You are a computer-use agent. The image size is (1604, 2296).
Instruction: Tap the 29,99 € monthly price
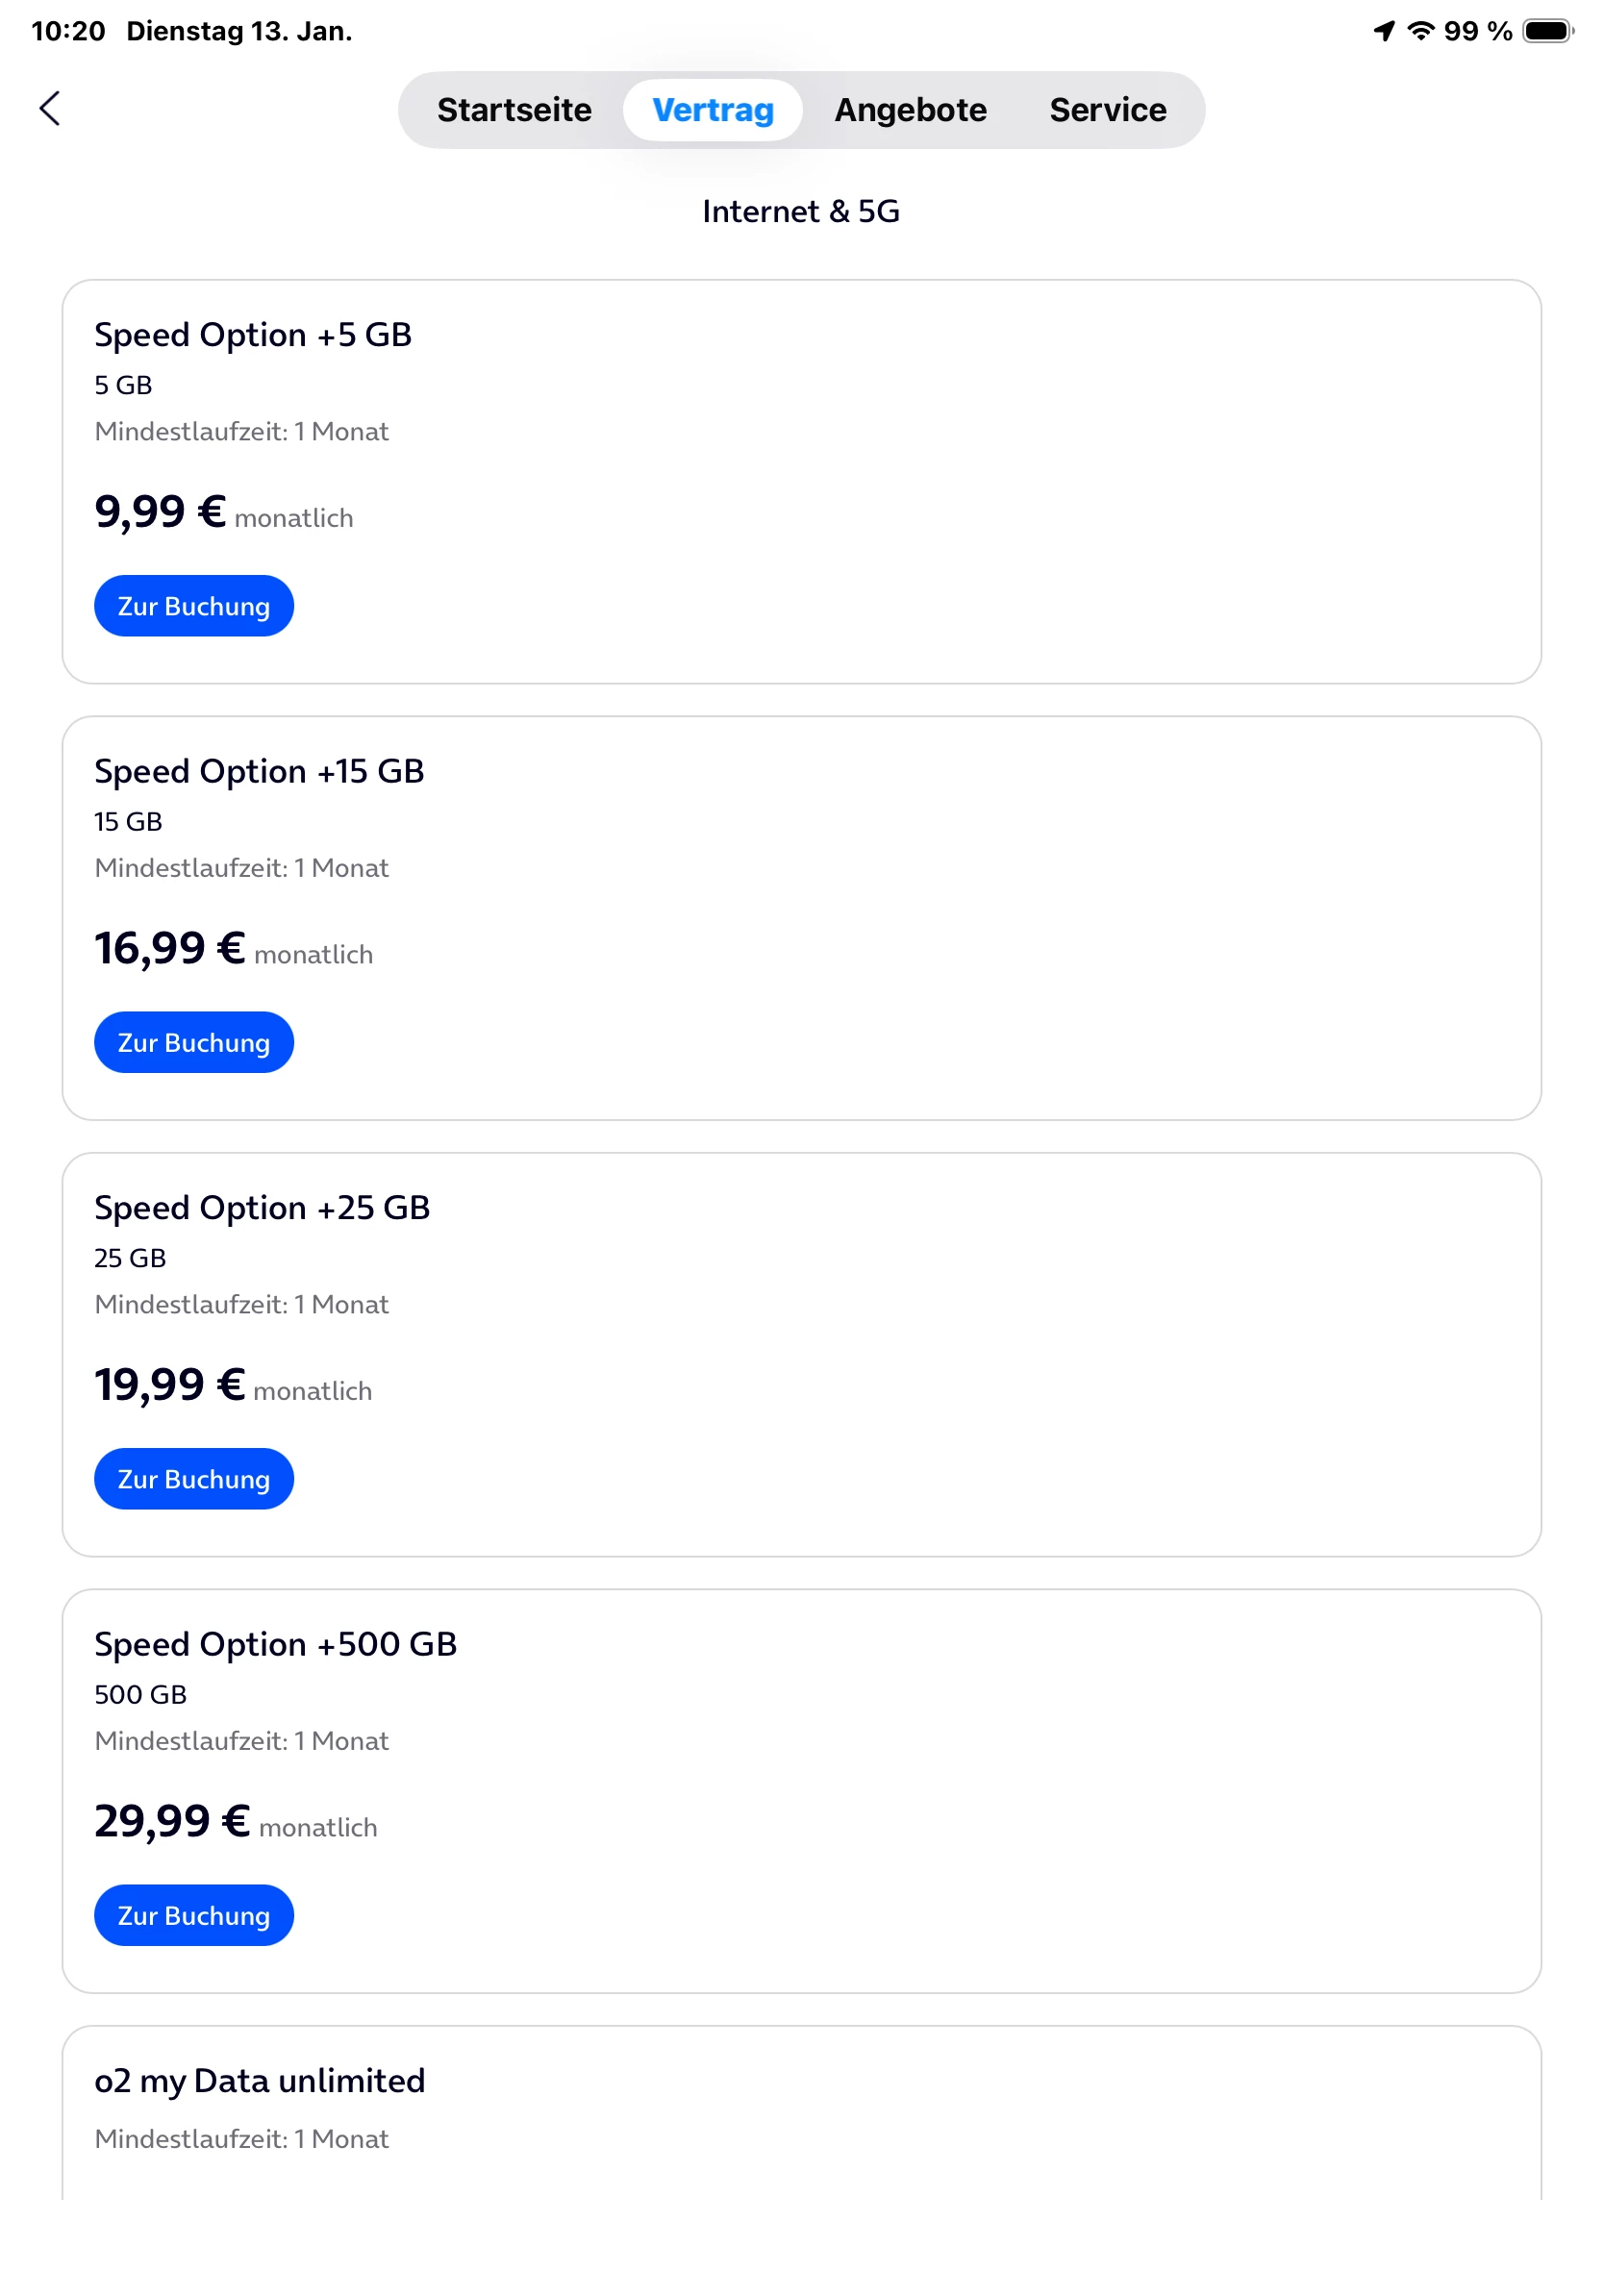[172, 1821]
